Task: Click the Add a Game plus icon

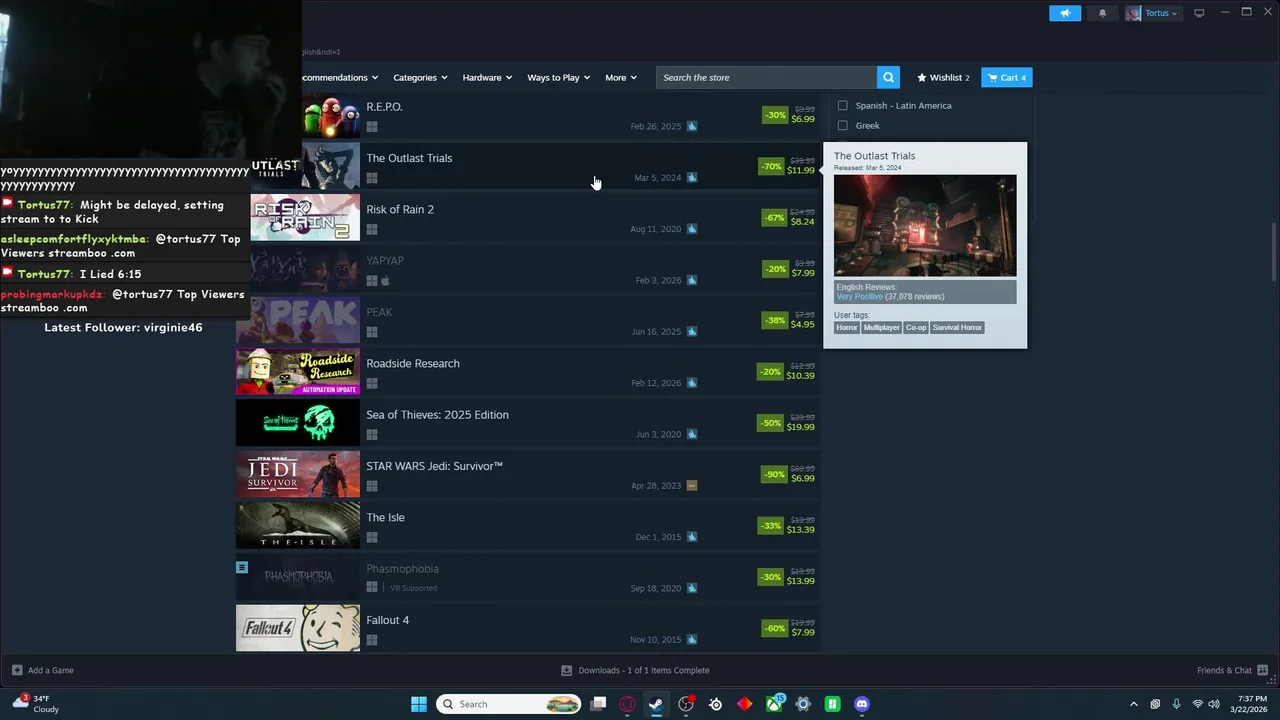Action: [x=17, y=670]
